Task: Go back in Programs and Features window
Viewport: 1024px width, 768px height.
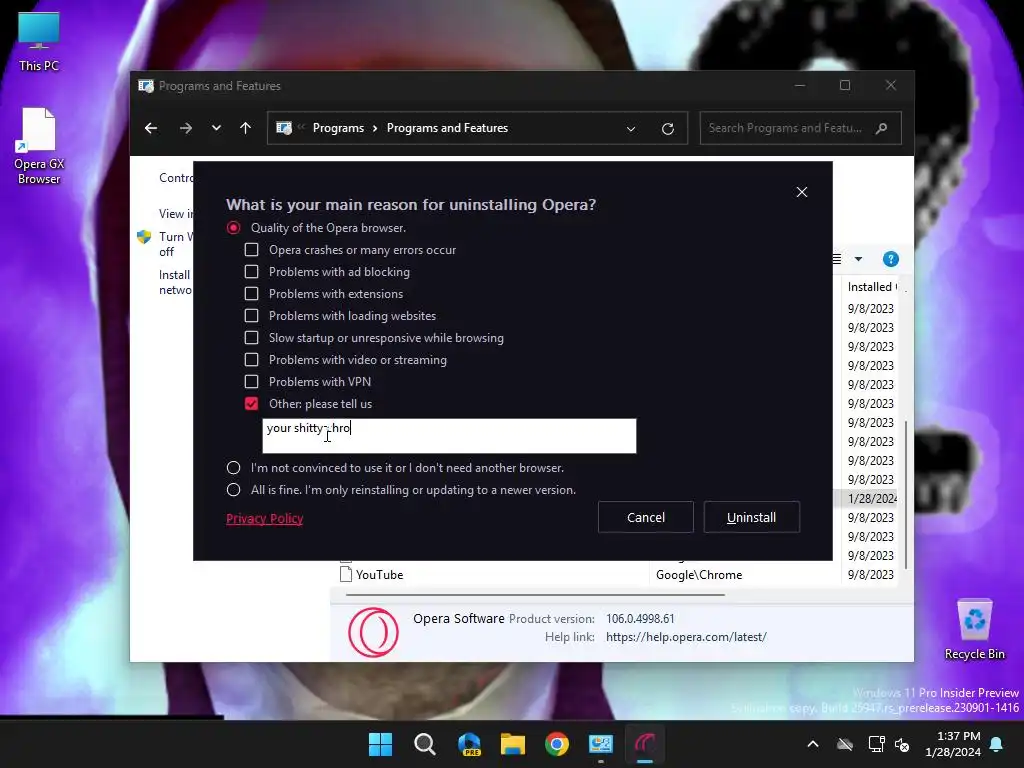Action: pos(151,128)
